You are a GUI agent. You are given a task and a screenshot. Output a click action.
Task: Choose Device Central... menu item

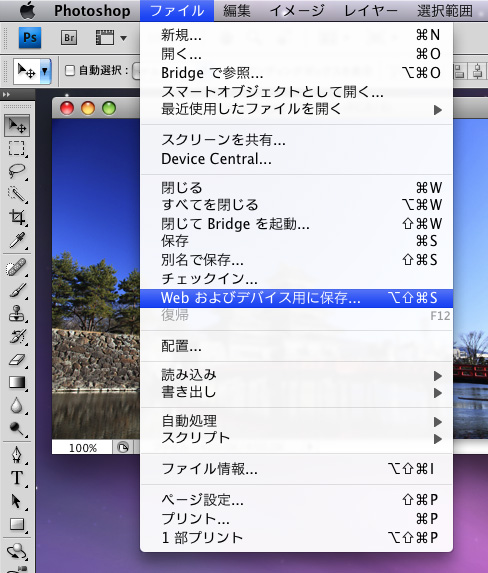tap(296, 159)
